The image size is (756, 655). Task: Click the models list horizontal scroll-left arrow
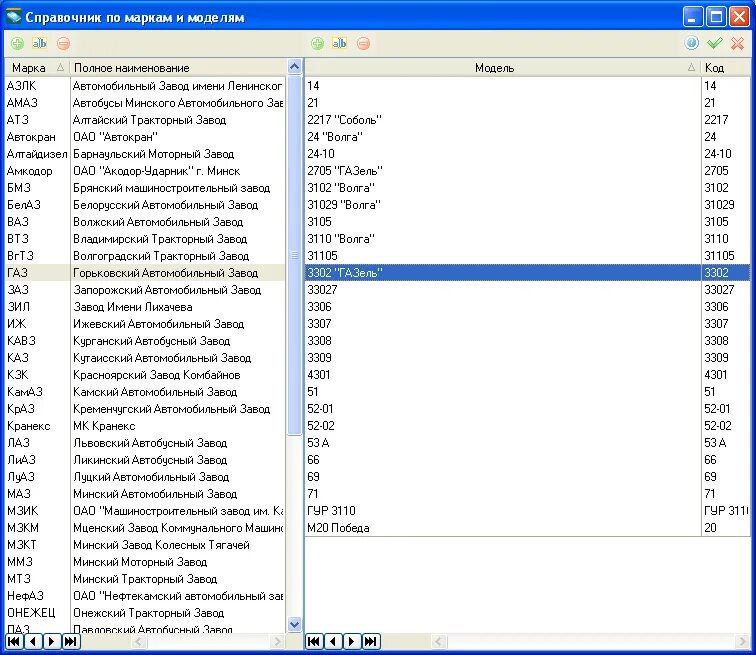pos(438,641)
